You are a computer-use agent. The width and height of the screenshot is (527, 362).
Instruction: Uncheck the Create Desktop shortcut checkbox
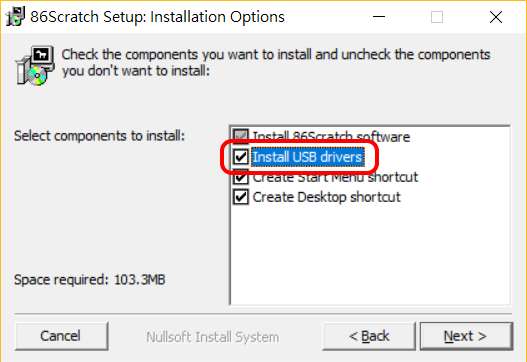pos(241,197)
